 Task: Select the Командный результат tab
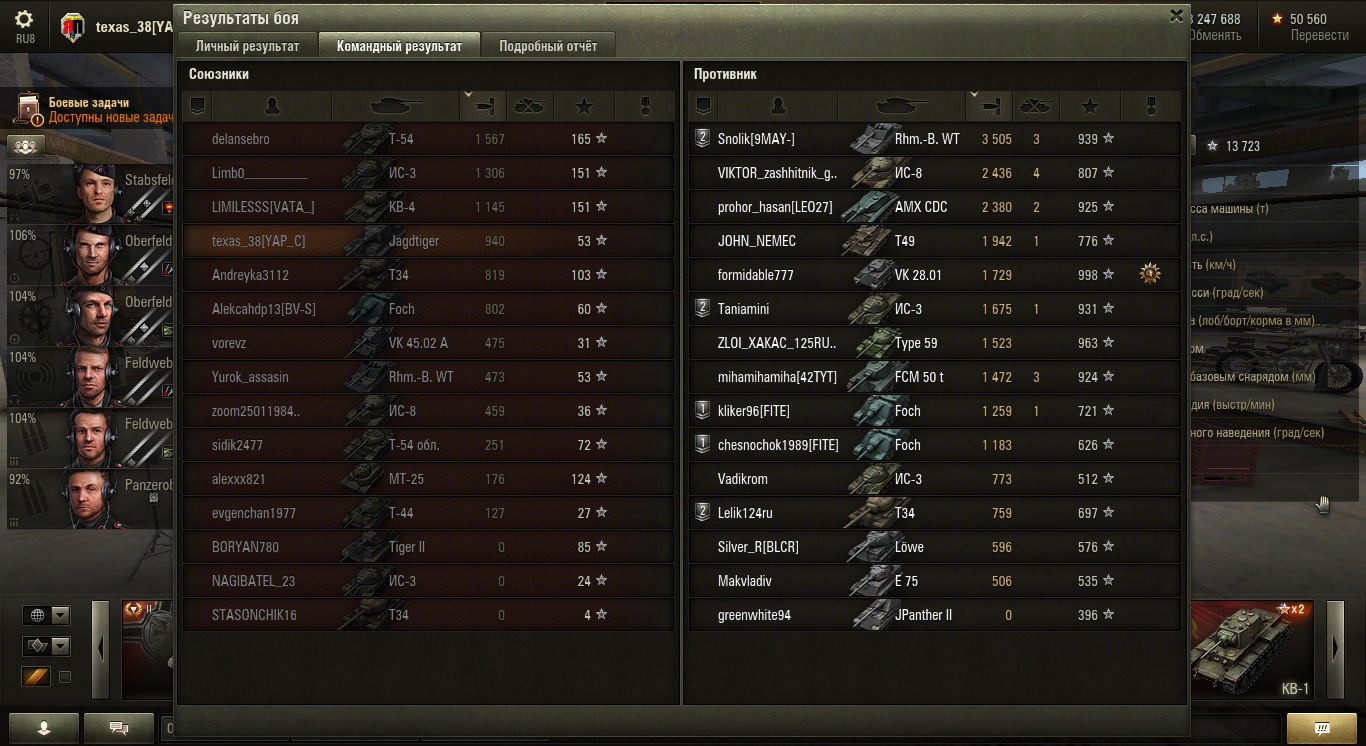[399, 46]
